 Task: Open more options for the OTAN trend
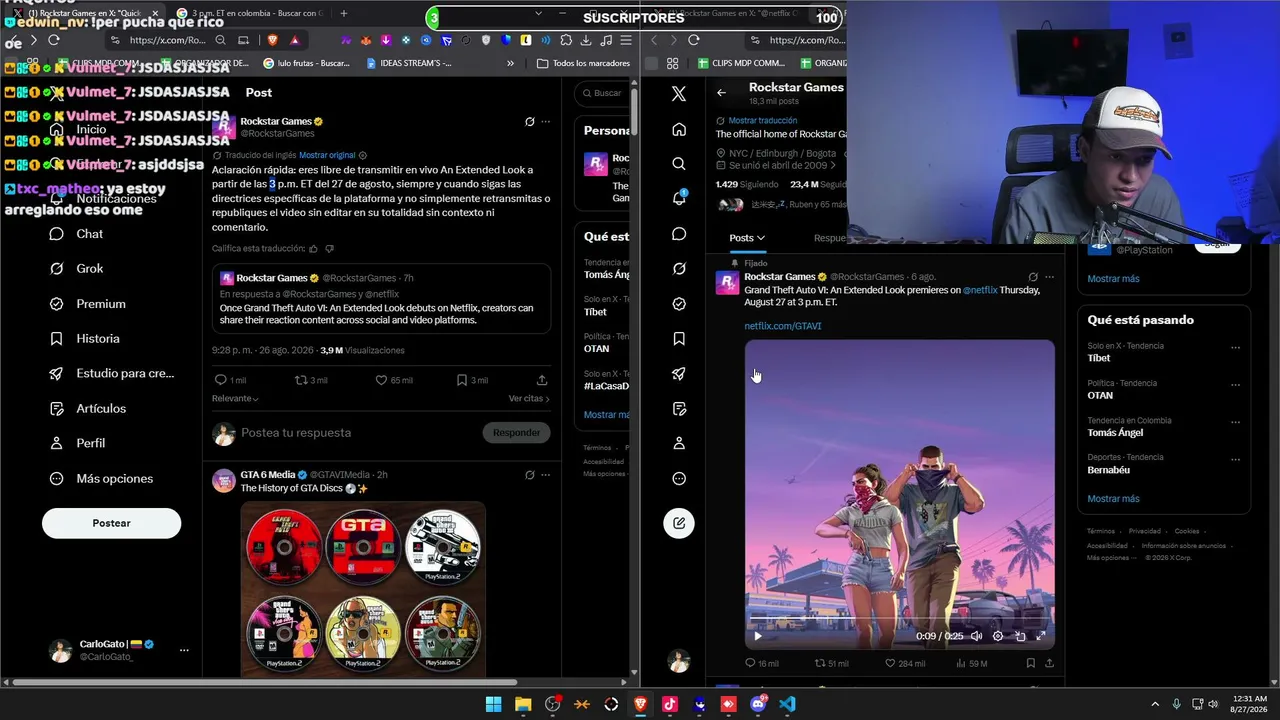pos(1235,386)
